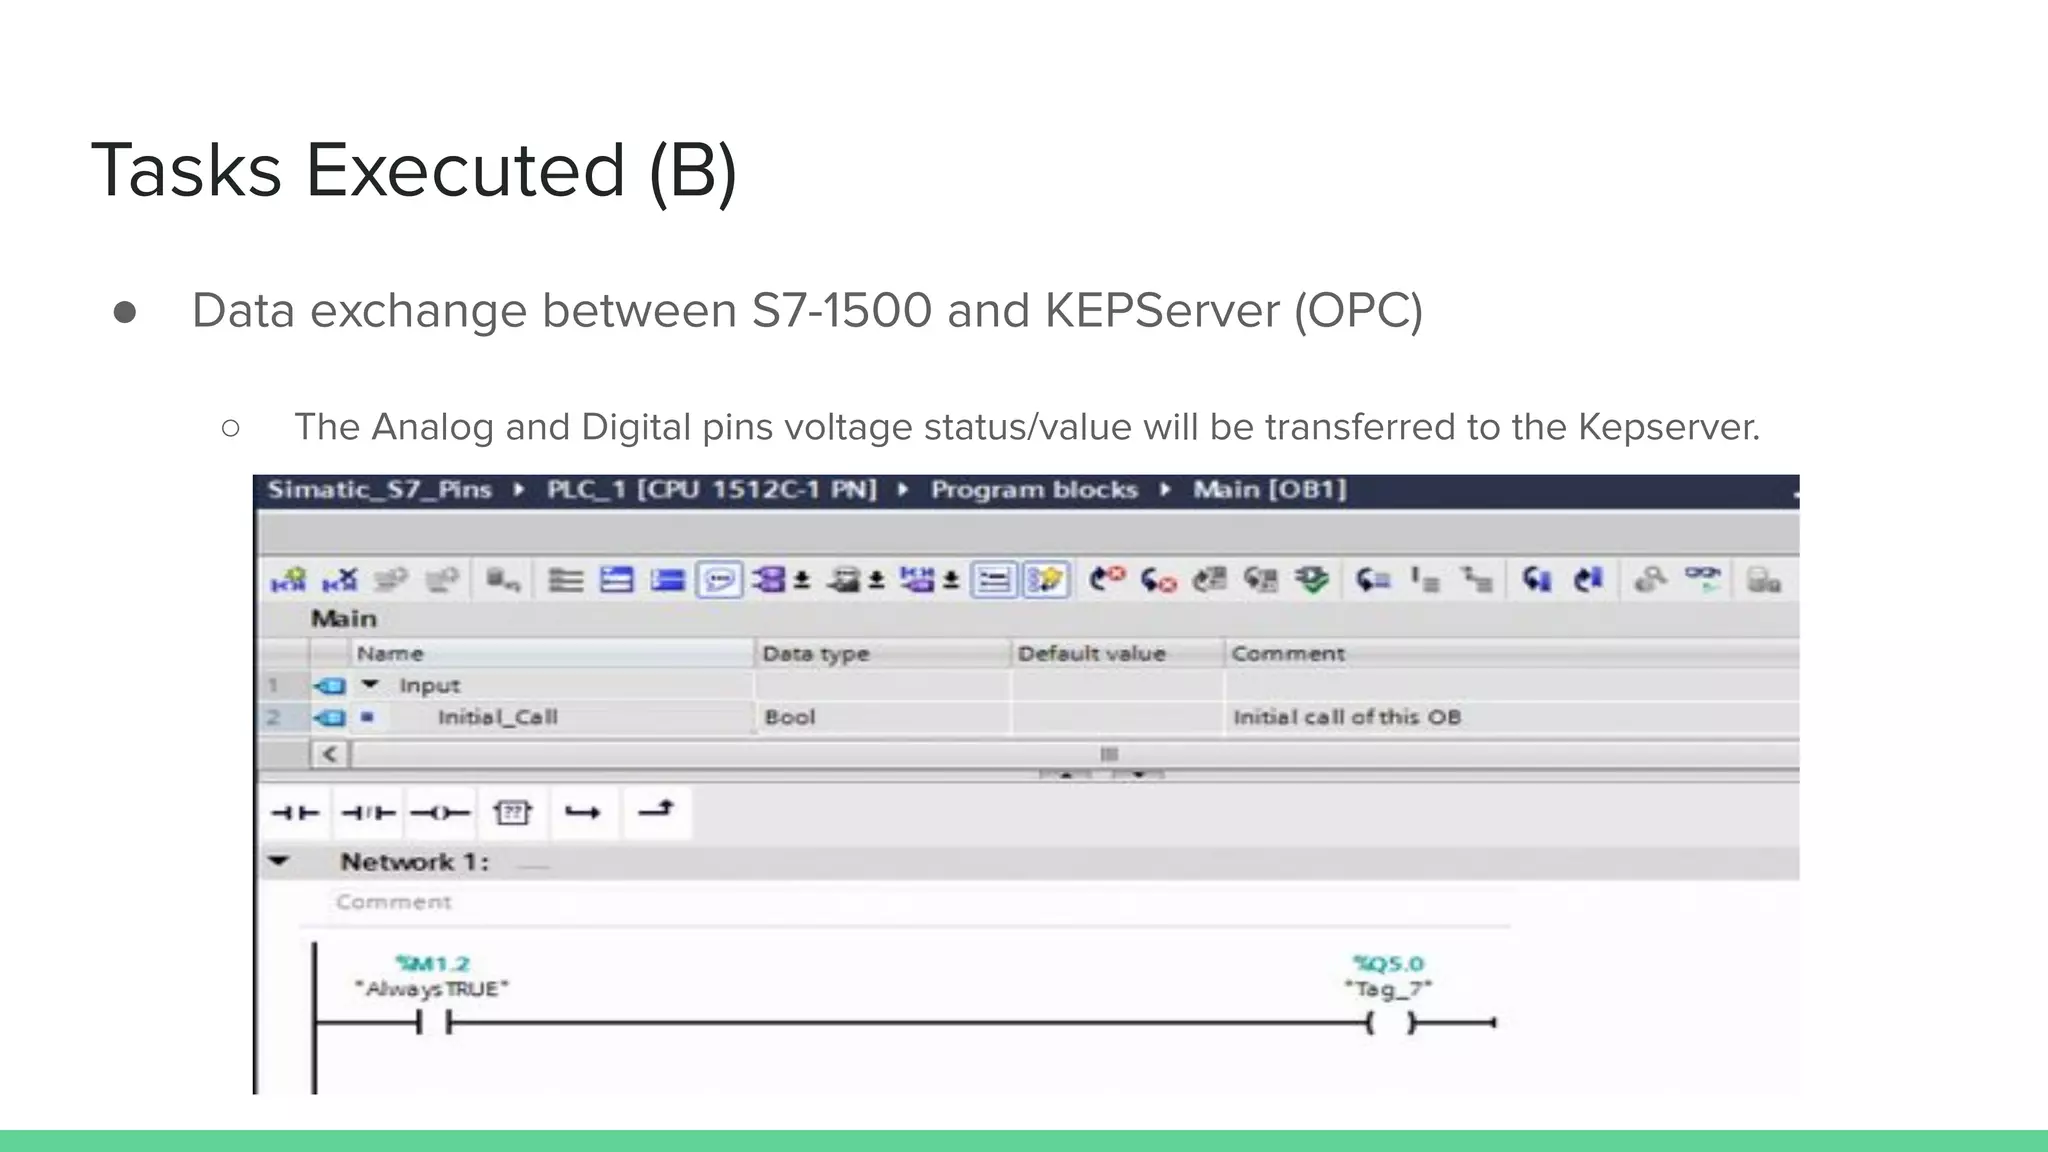Collapse Network 1 with its triangle
Image resolution: width=2048 pixels, height=1152 pixels.
pyautogui.click(x=279, y=861)
